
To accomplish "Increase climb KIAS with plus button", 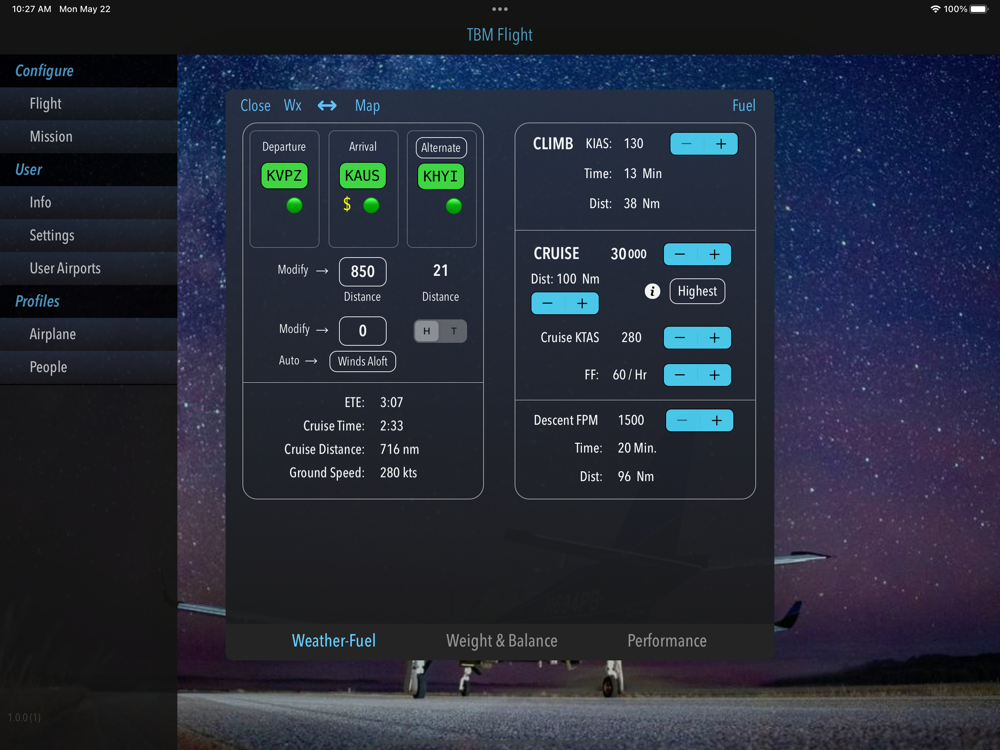I will [721, 144].
